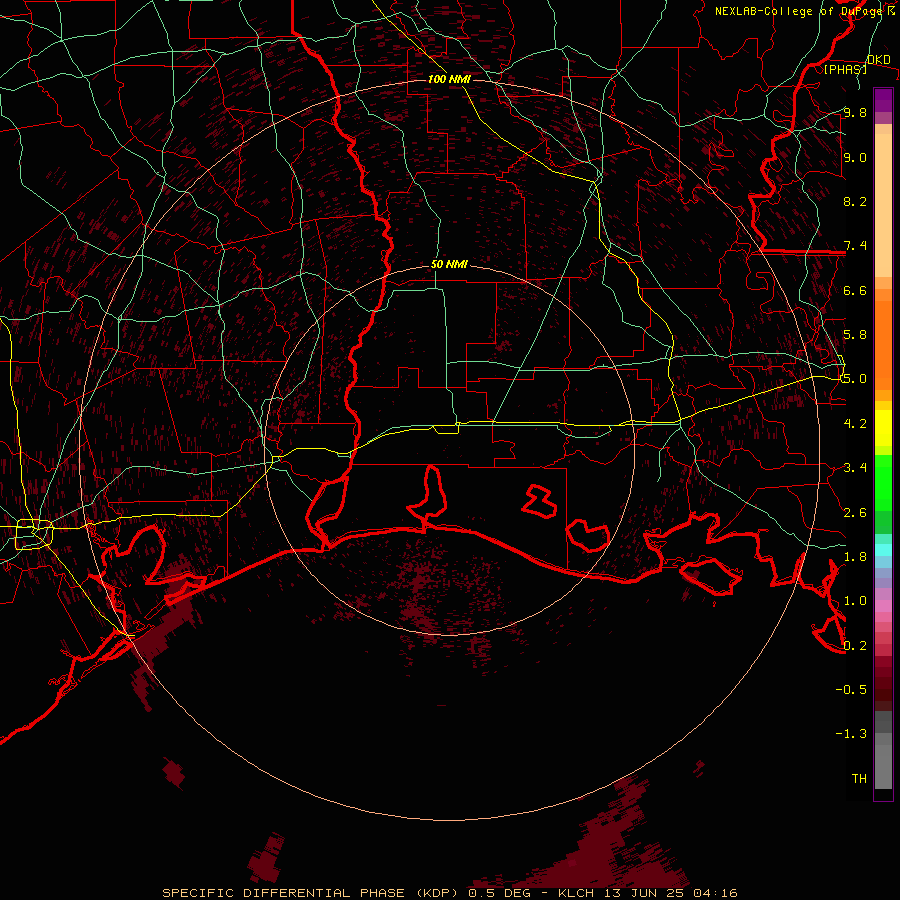Click the 5.8 legend value
The width and height of the screenshot is (900, 900).
click(855, 335)
